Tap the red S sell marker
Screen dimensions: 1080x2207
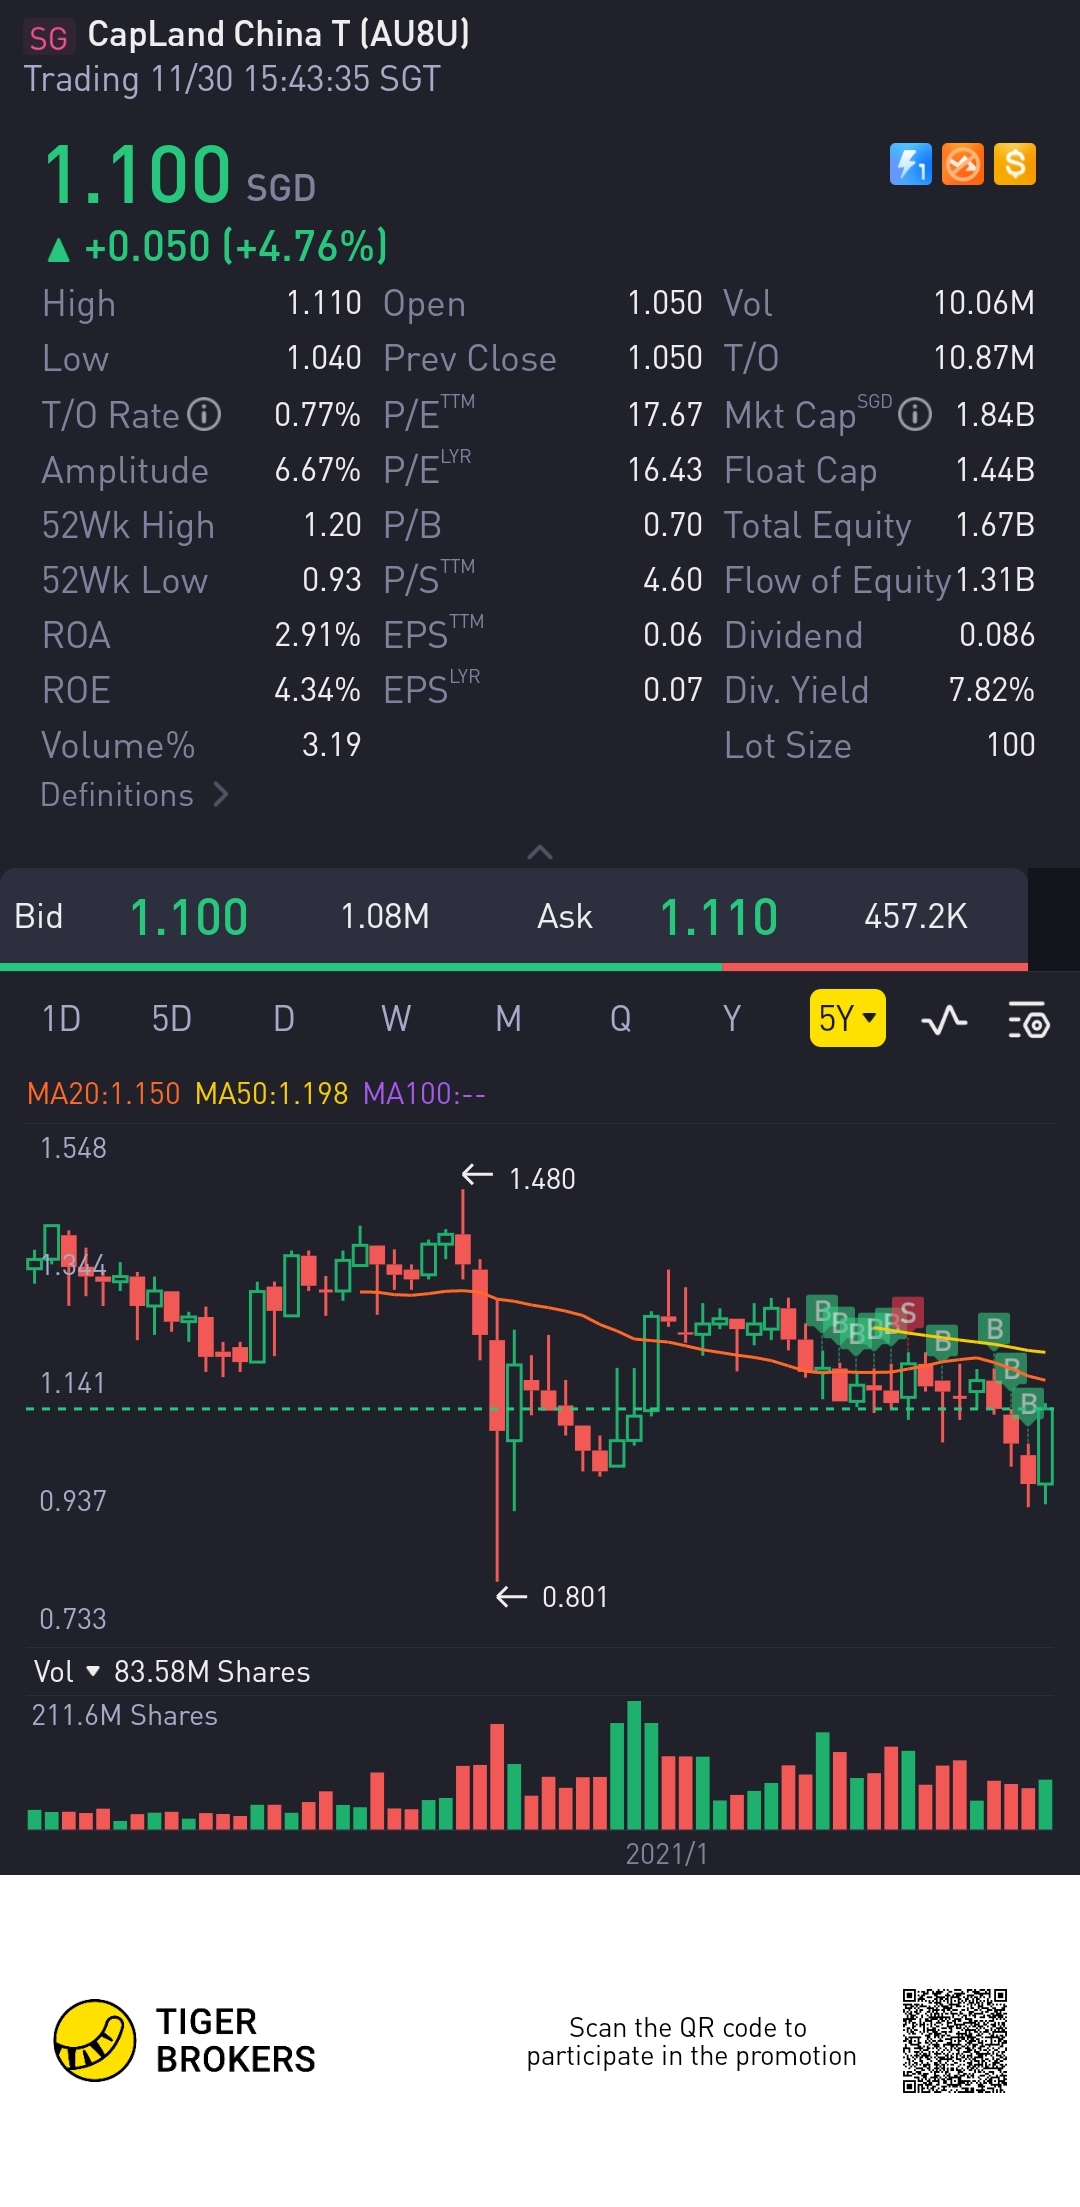pyautogui.click(x=908, y=1313)
